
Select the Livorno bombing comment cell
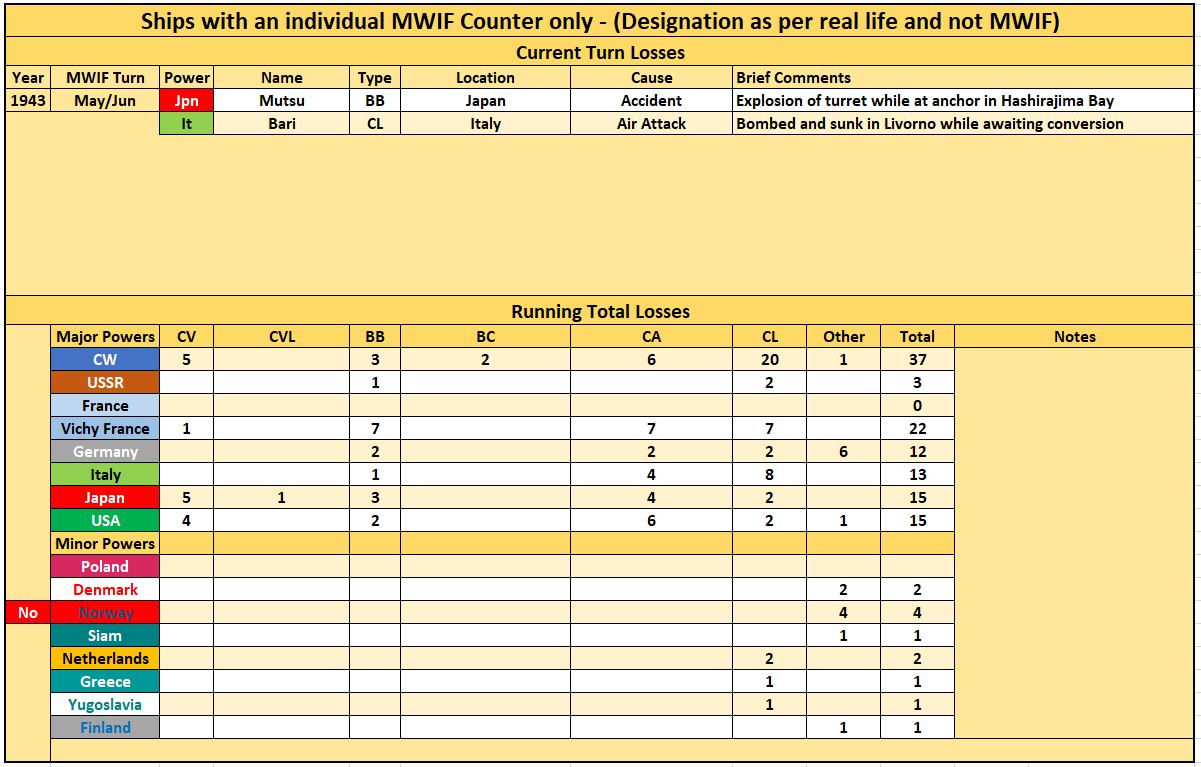point(963,124)
